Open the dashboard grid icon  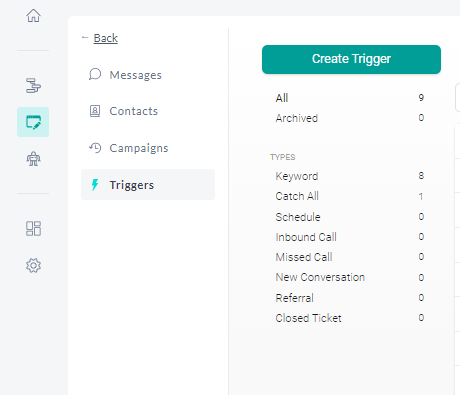point(33,228)
